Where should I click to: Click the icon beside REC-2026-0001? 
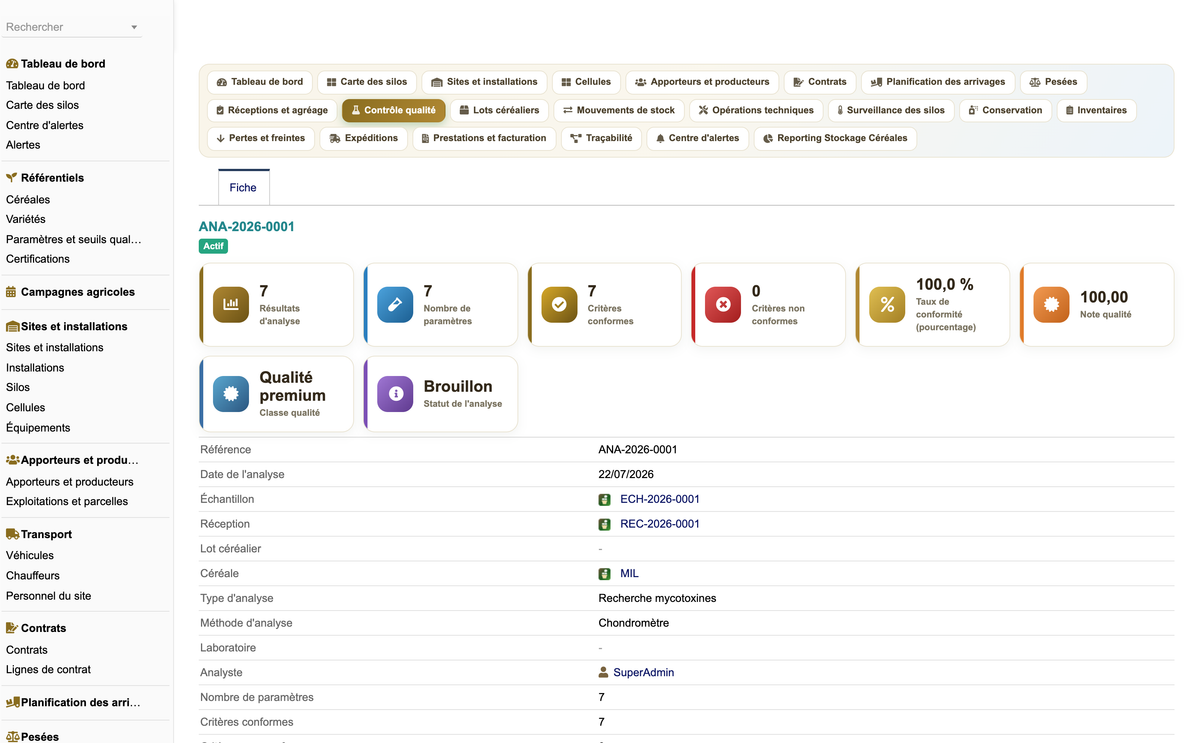[x=604, y=524]
